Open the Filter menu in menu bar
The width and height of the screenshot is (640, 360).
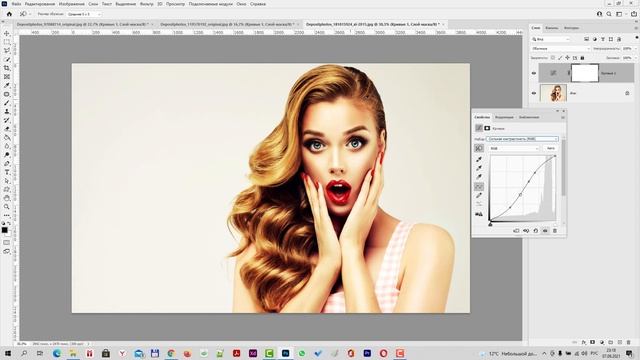(x=147, y=4)
